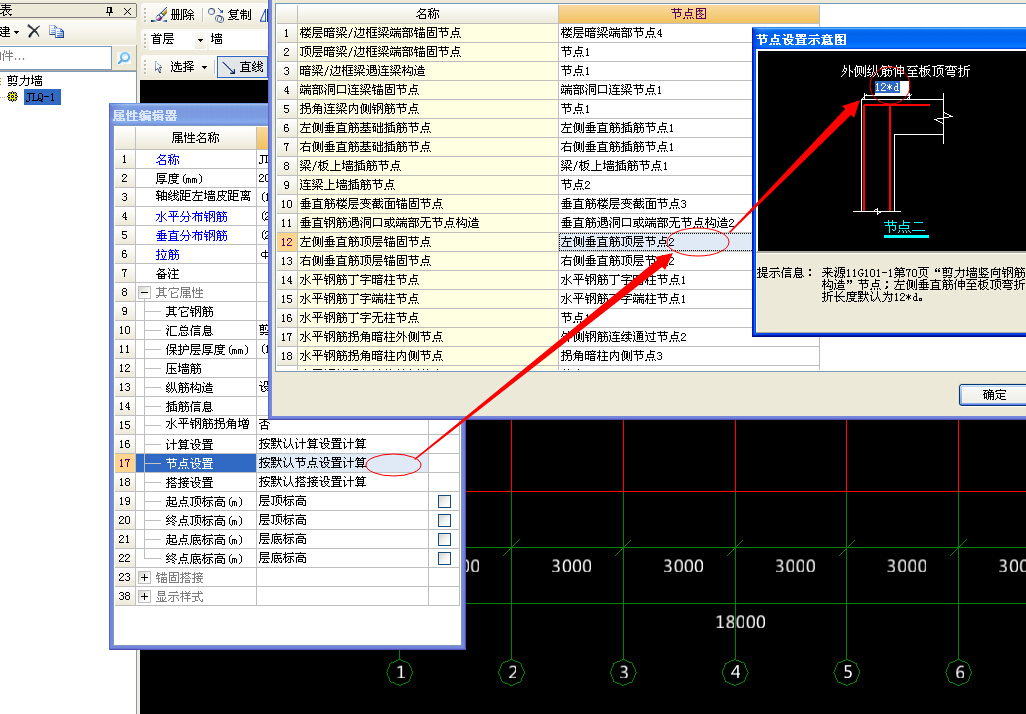Select the 保护层厚度(mm) property row

coord(196,349)
